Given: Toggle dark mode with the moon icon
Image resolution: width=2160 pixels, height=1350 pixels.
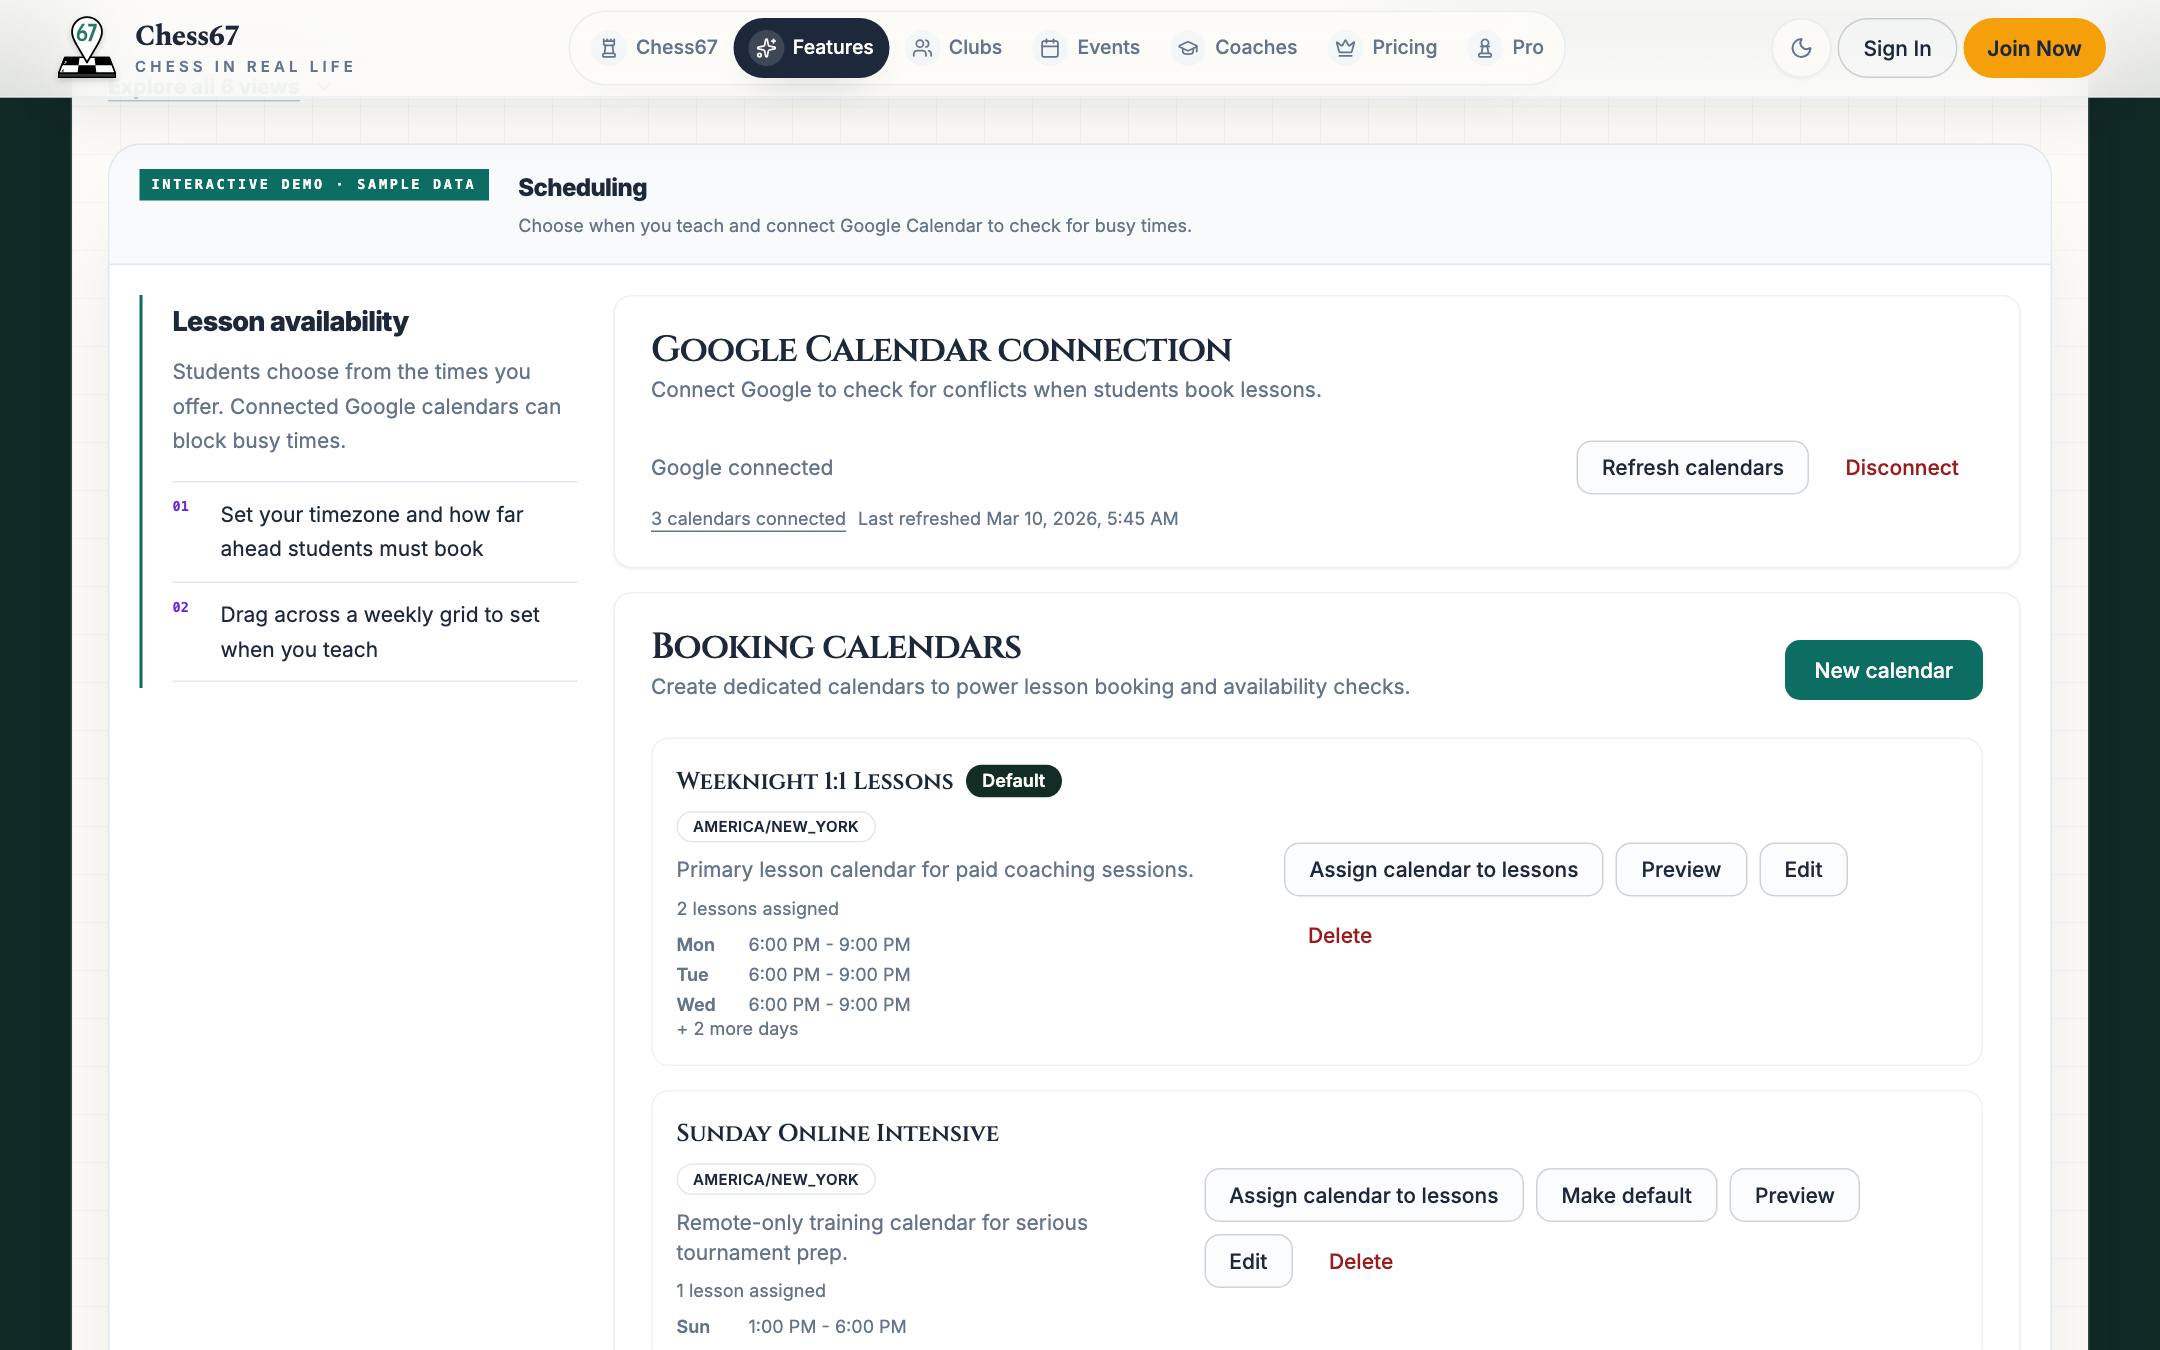Looking at the screenshot, I should point(1801,48).
